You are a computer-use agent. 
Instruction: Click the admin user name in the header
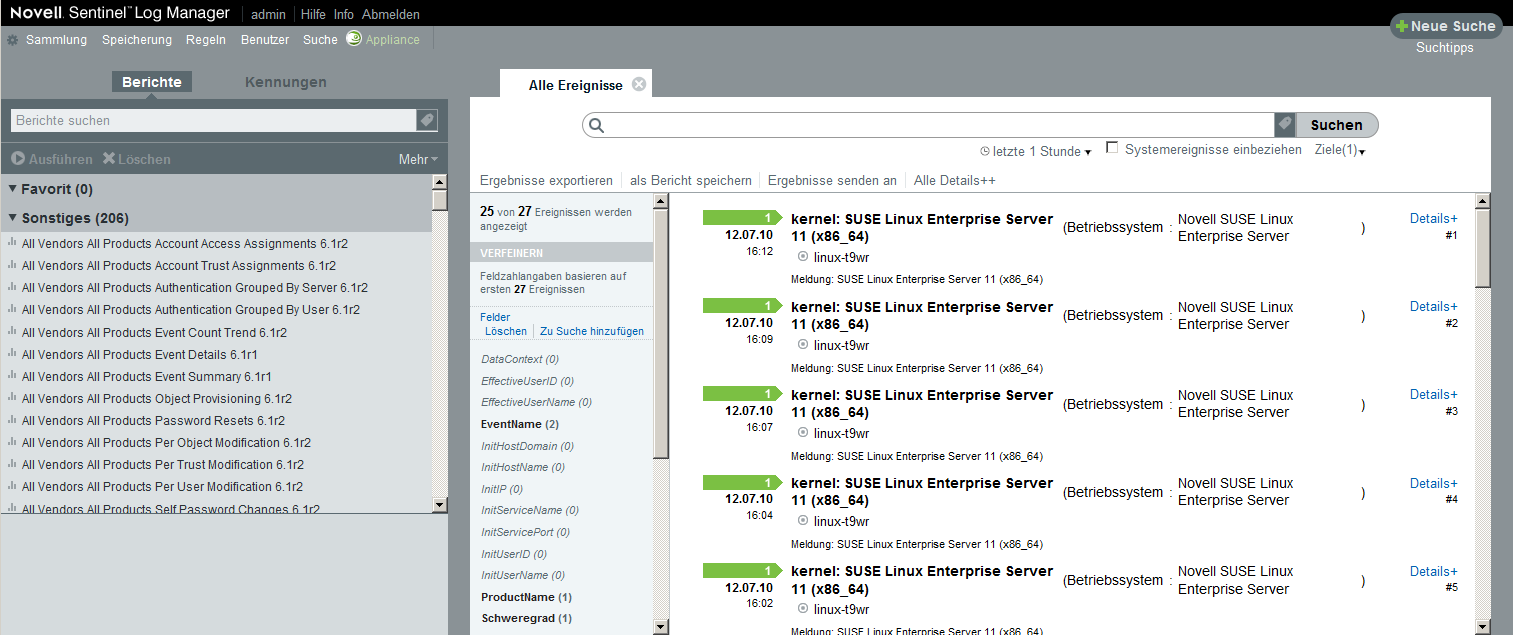coord(268,14)
